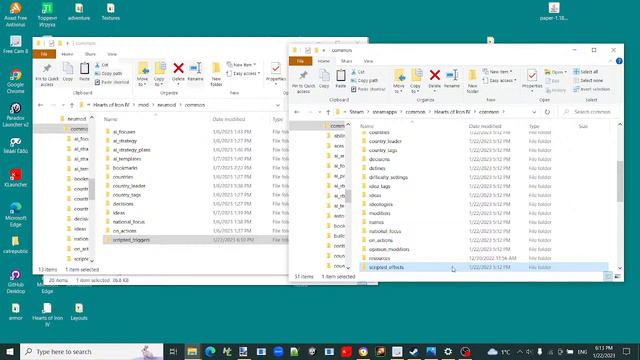Screen dimensions: 640x360
Task: Select scripted_effects folder in Steam common window
Action: coord(386,267)
